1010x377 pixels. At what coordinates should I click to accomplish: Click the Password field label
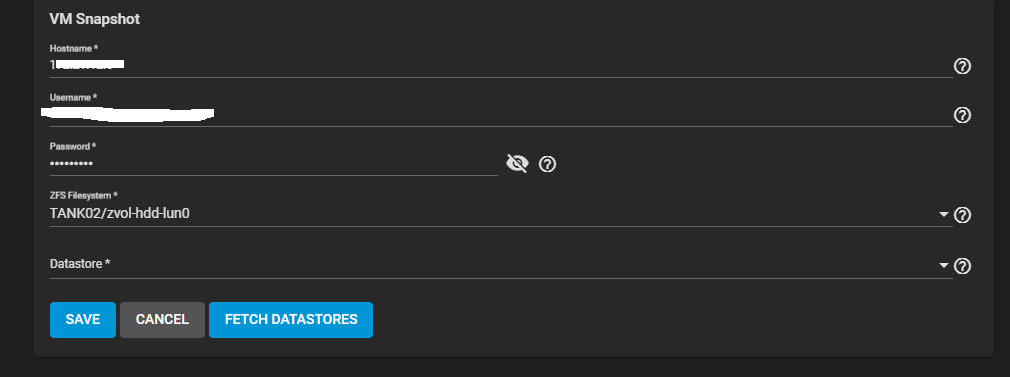73,146
